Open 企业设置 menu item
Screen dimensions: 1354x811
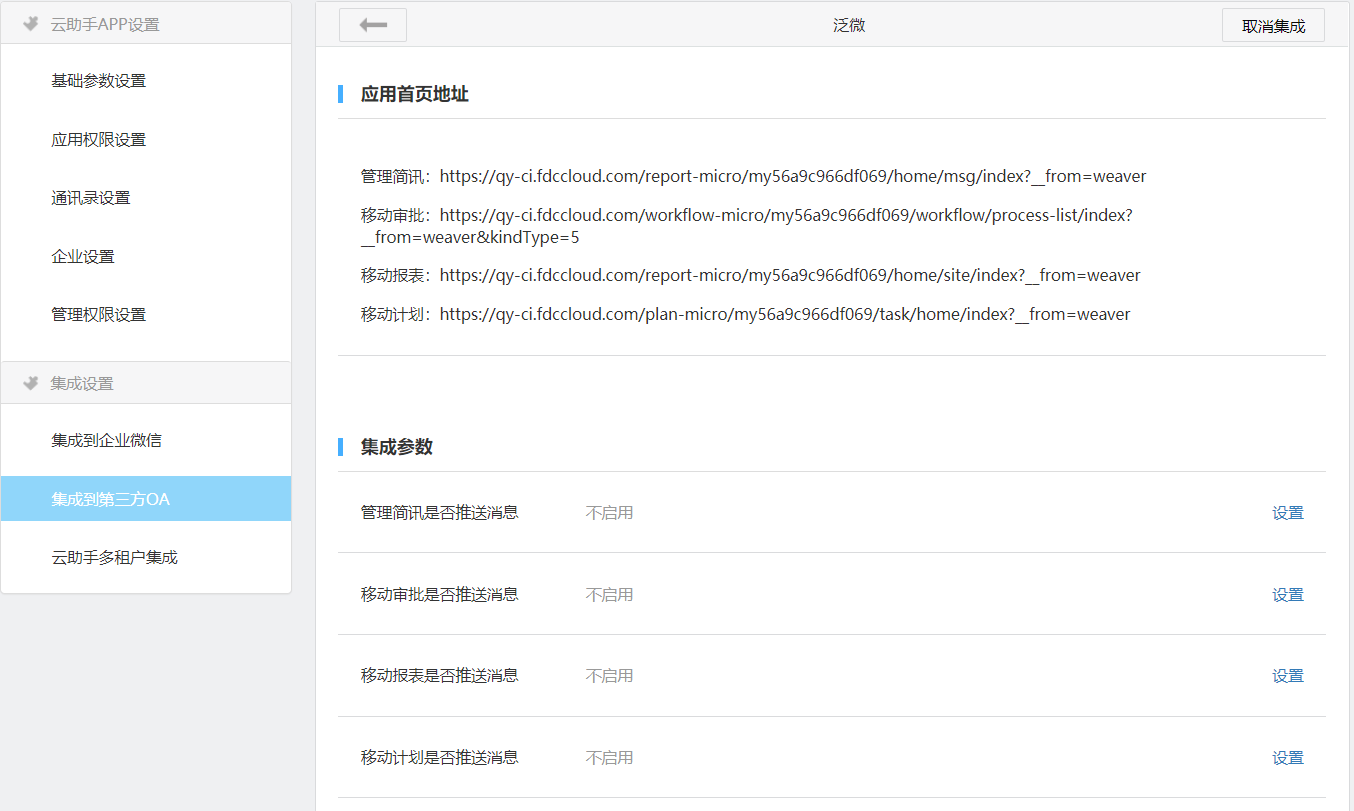(146, 256)
